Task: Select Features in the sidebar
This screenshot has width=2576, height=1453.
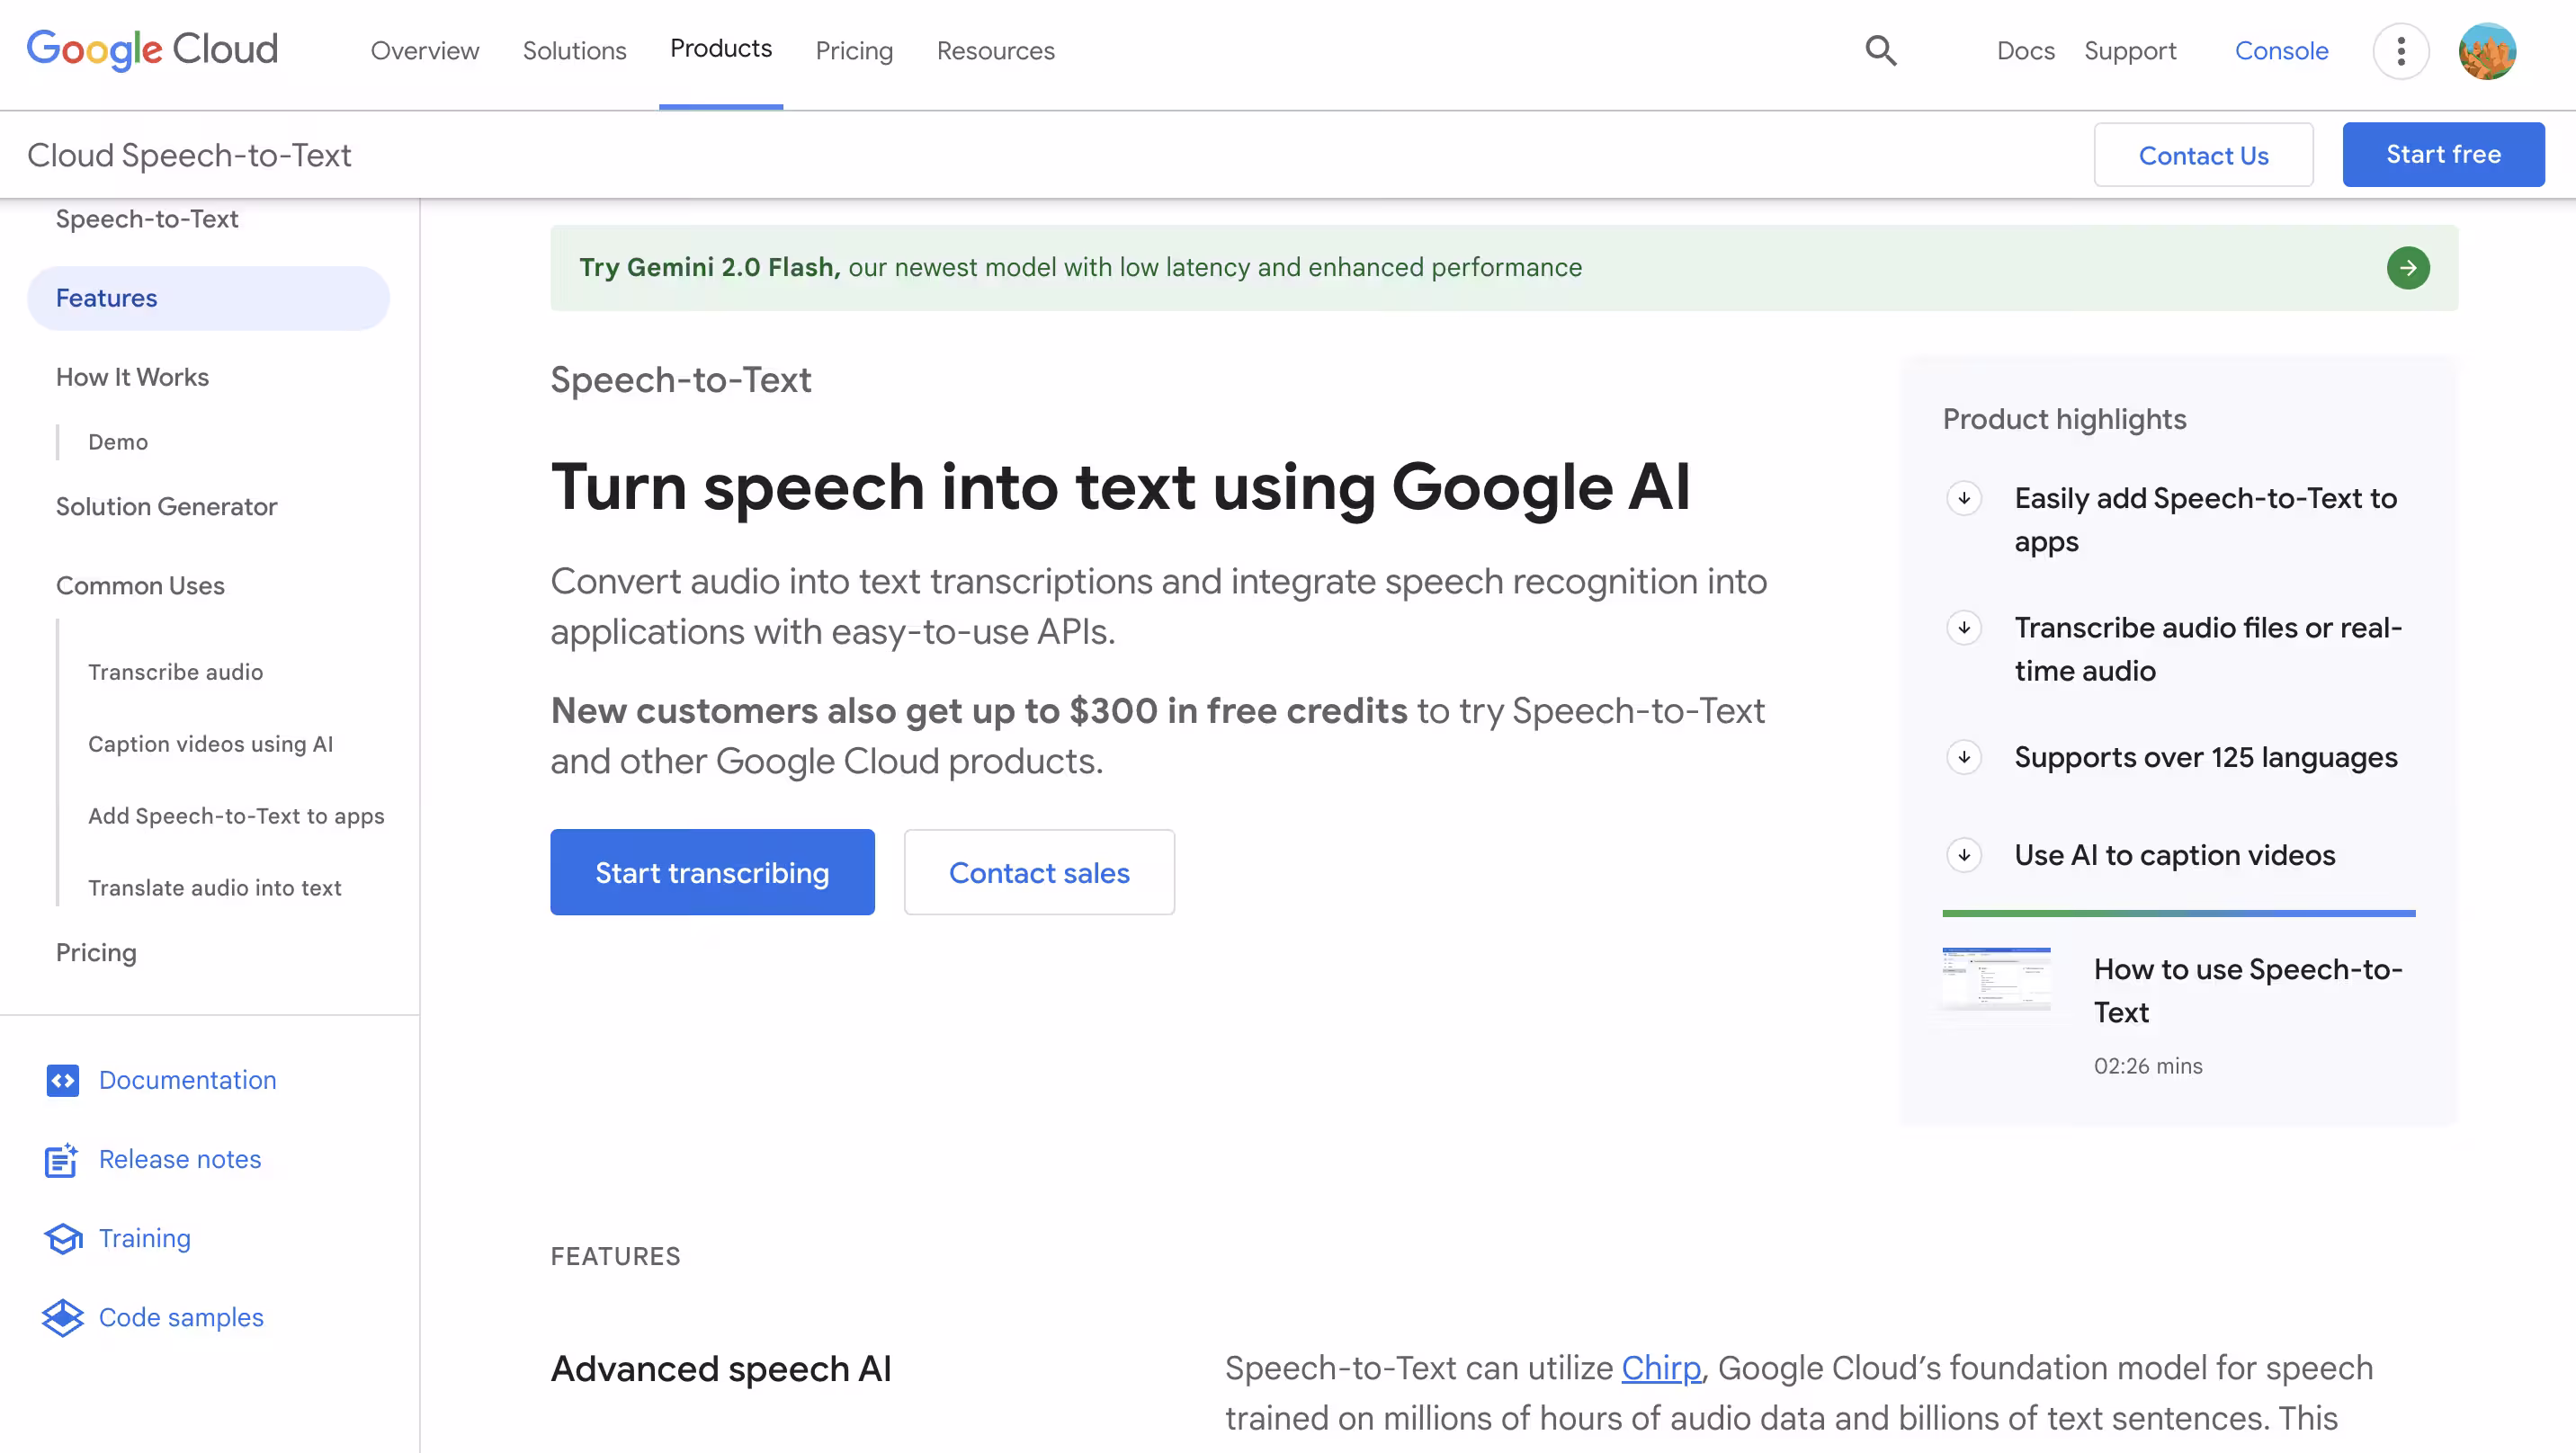Action: [x=208, y=298]
